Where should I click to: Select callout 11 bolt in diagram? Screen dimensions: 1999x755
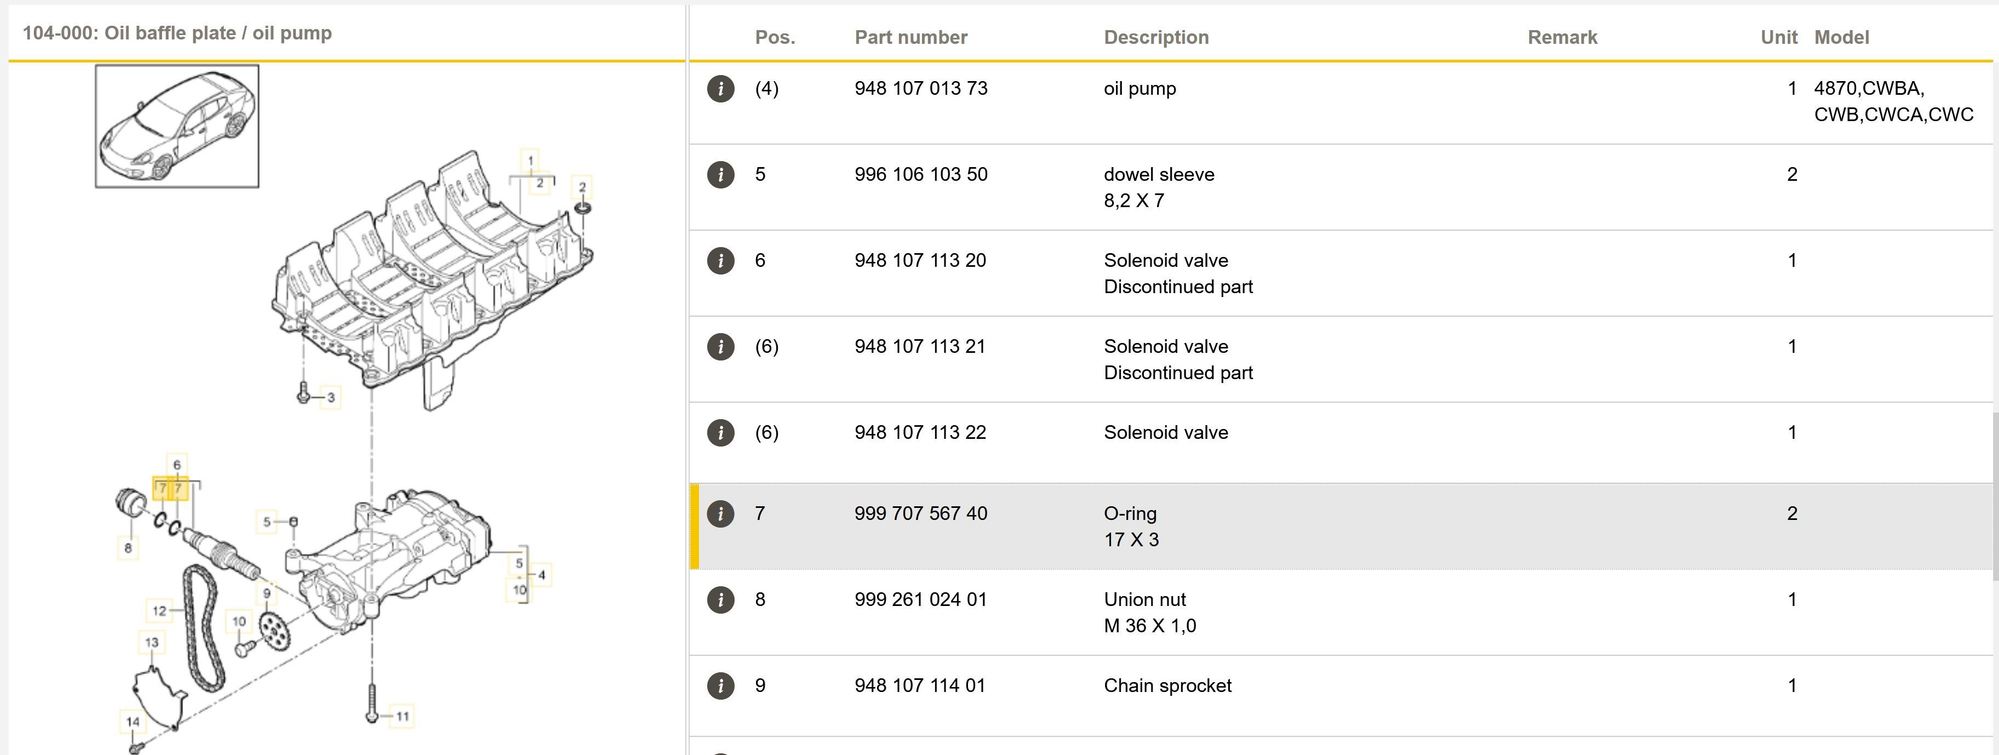pos(402,716)
